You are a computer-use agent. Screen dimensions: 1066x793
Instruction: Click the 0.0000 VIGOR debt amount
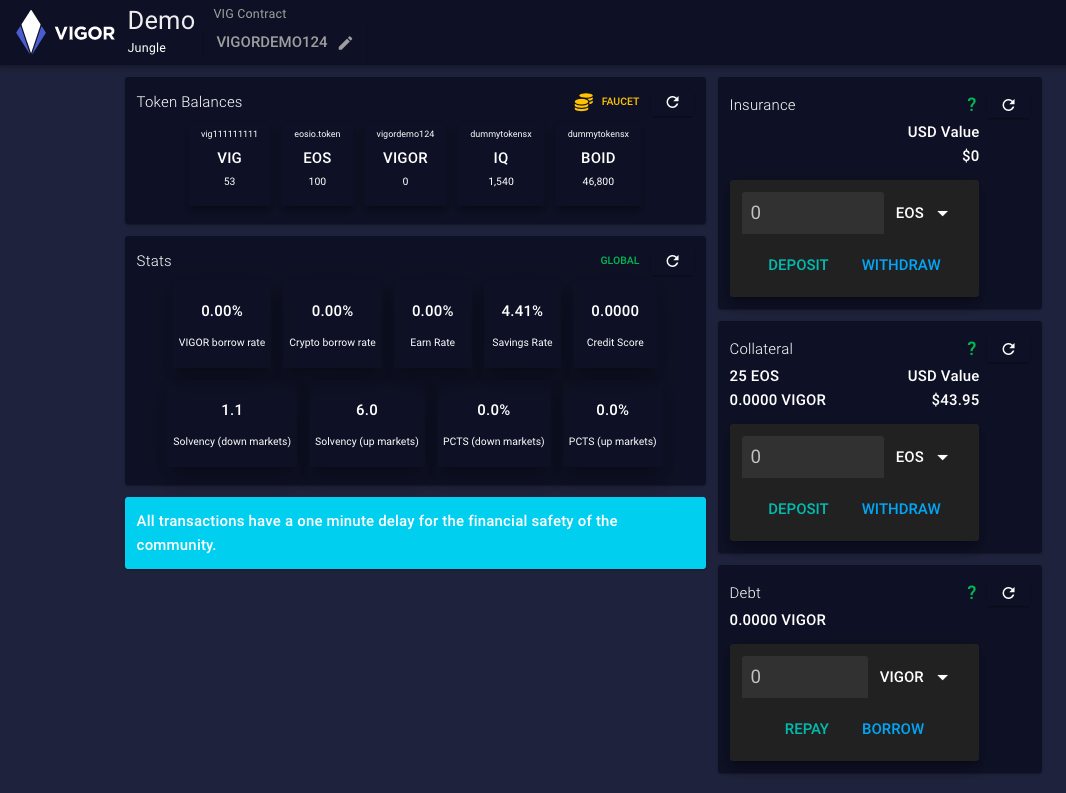(x=778, y=620)
